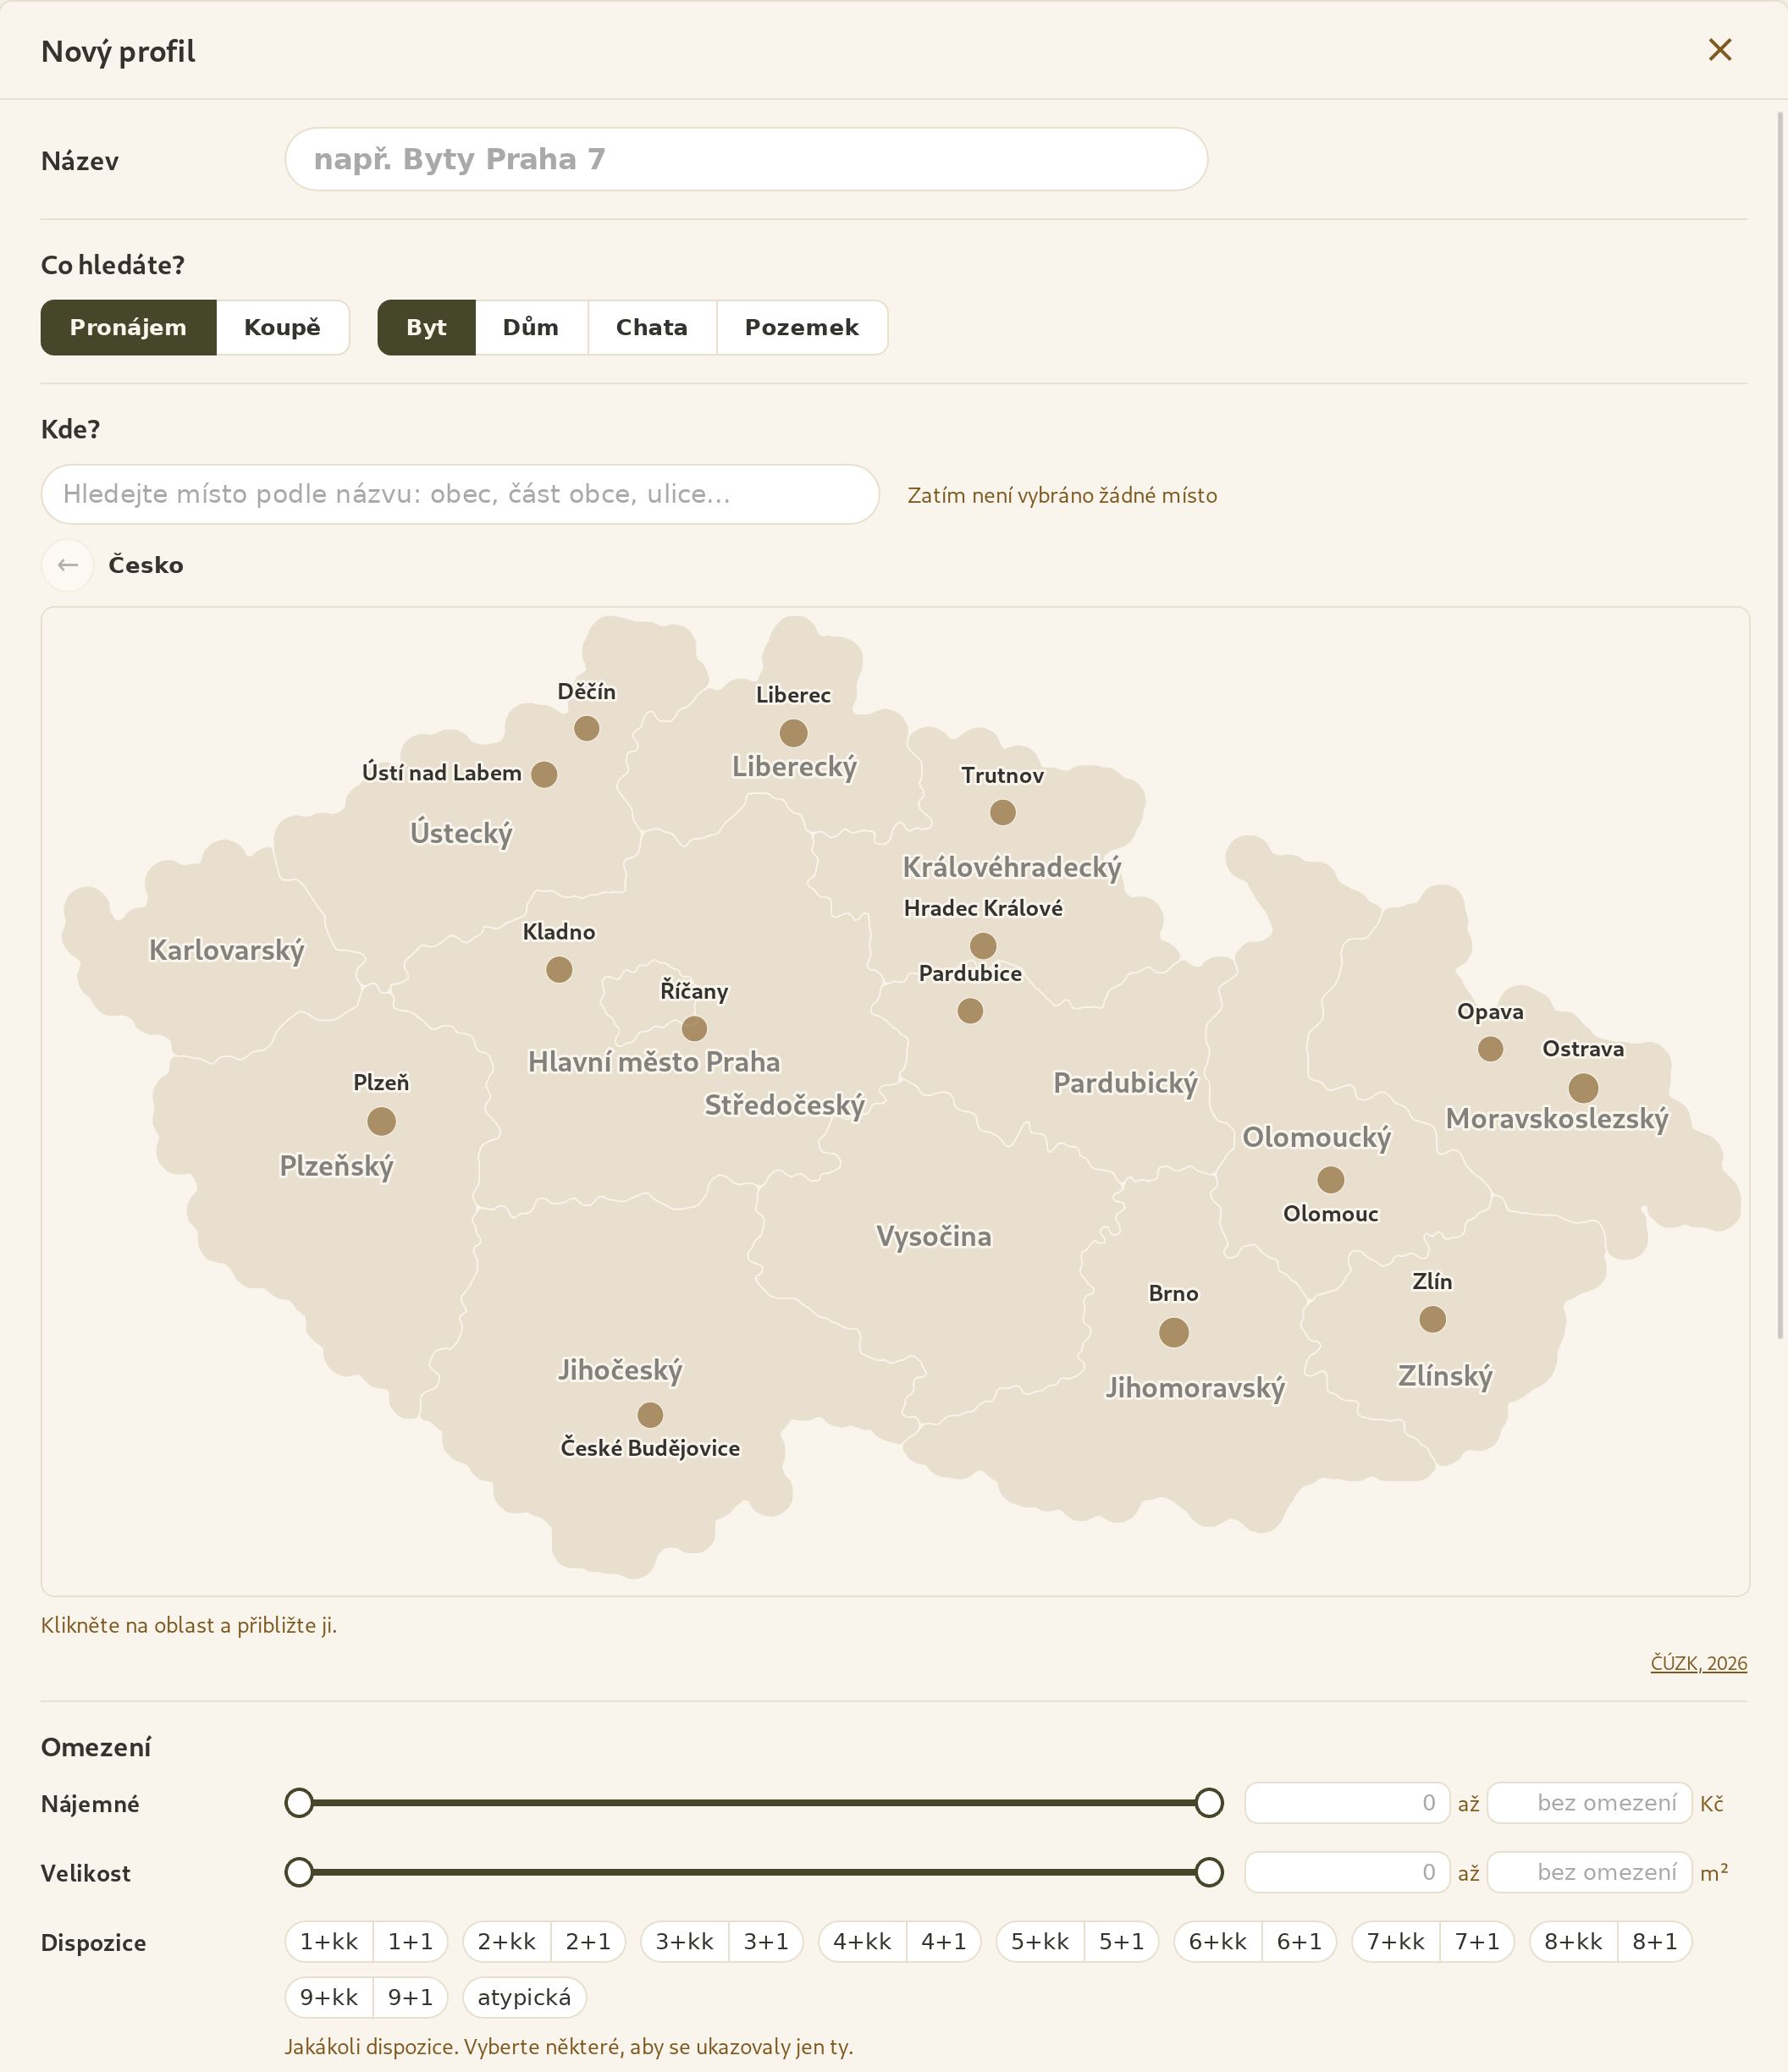The width and height of the screenshot is (1788, 2072).
Task: Select the Ústí nad Labem marker
Action: pyautogui.click(x=544, y=774)
